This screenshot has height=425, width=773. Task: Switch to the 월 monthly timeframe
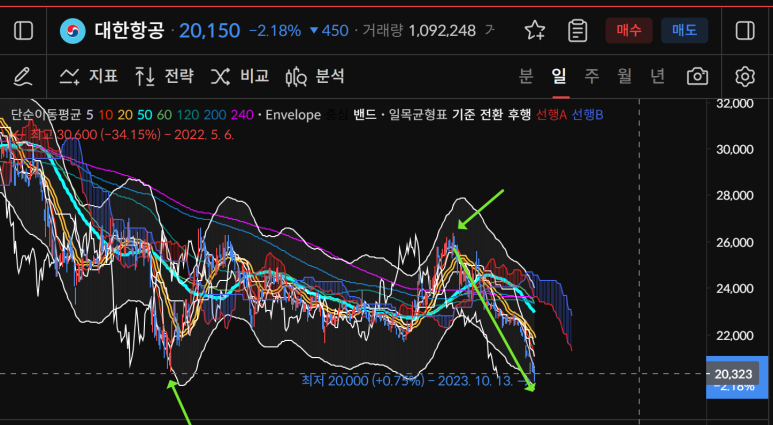coord(625,76)
